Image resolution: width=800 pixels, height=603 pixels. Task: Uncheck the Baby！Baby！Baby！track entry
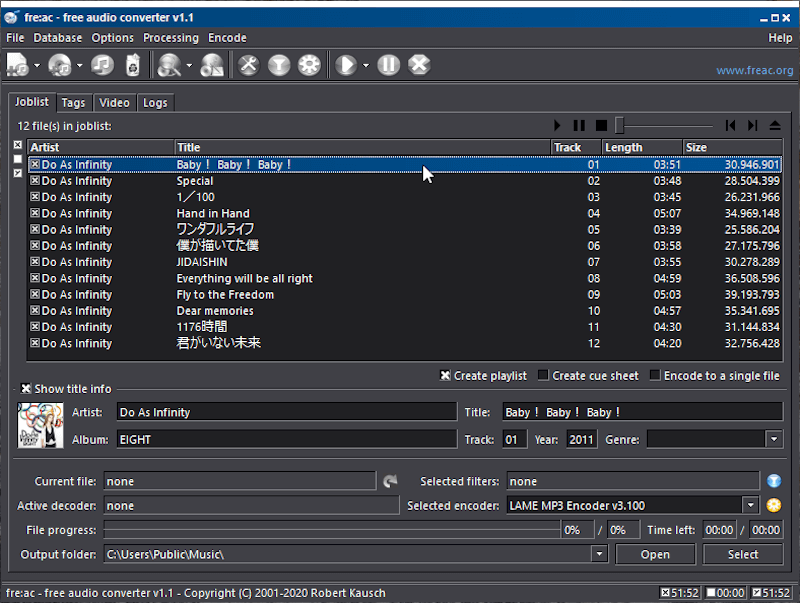(x=34, y=164)
